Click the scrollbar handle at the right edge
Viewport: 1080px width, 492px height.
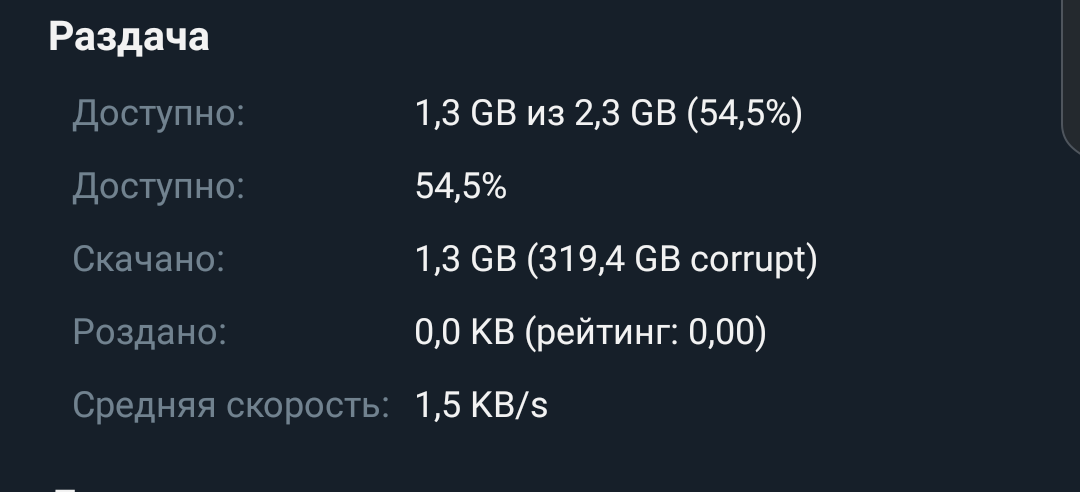[x=1070, y=75]
